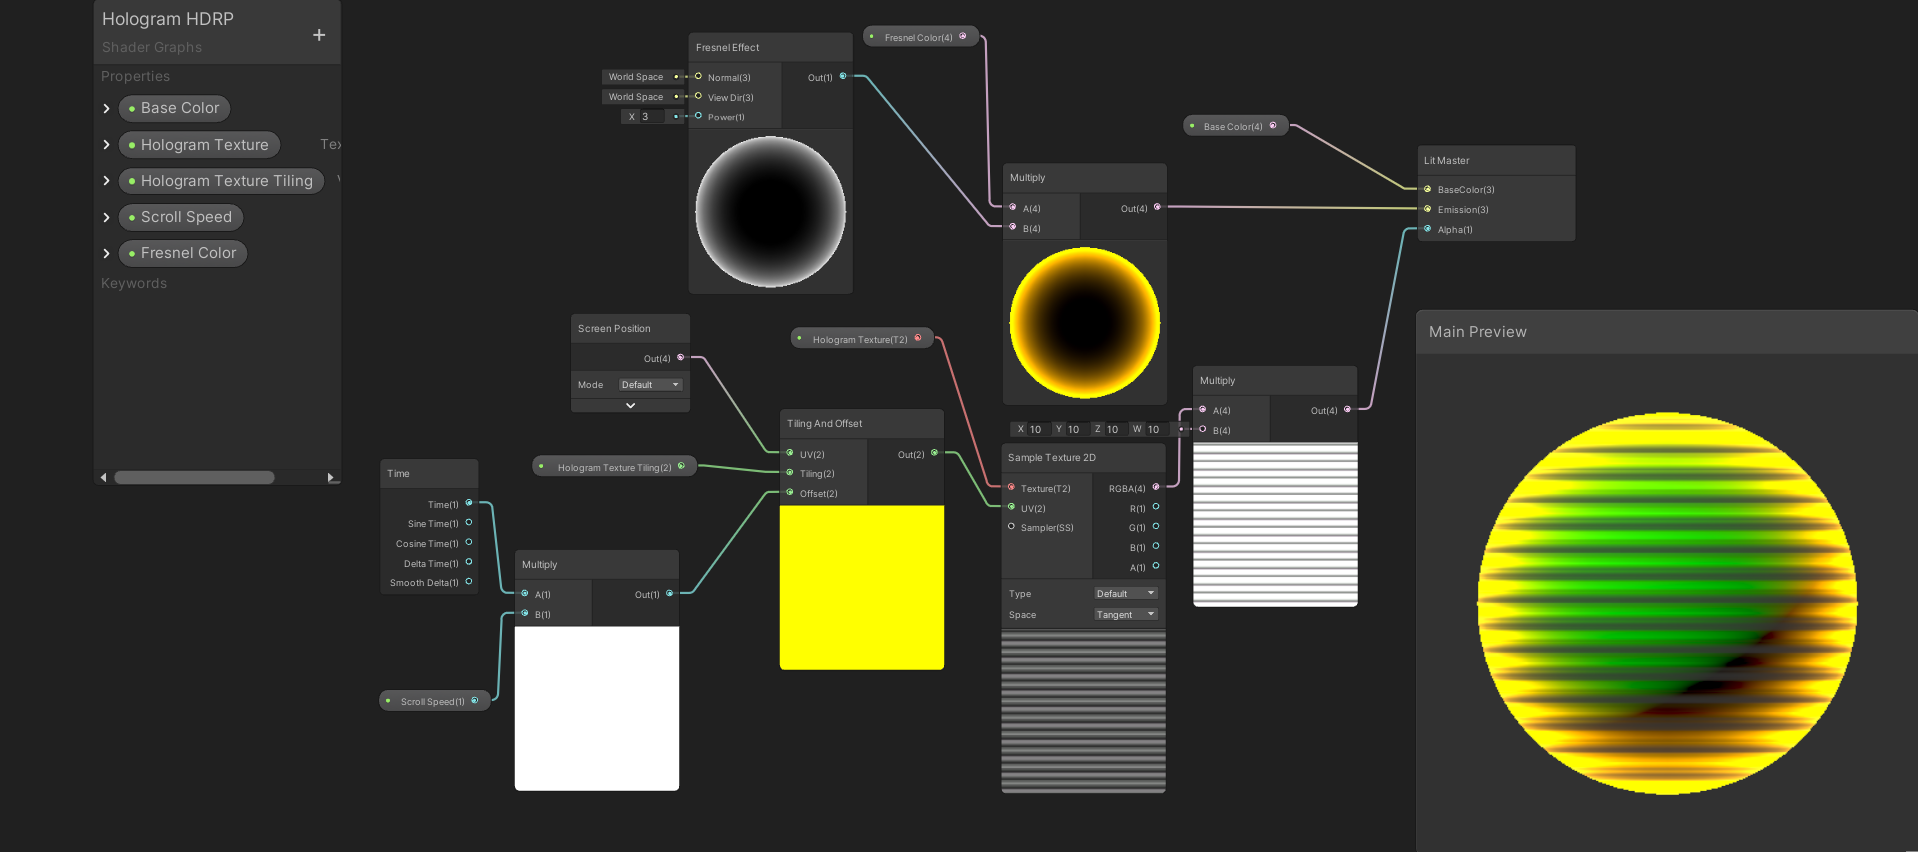Click the Emission(3) input port on Lit Master

[x=1427, y=209]
